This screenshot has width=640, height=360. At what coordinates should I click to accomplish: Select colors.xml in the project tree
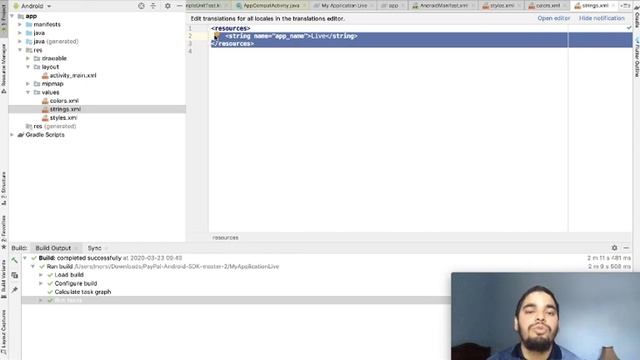(x=64, y=101)
